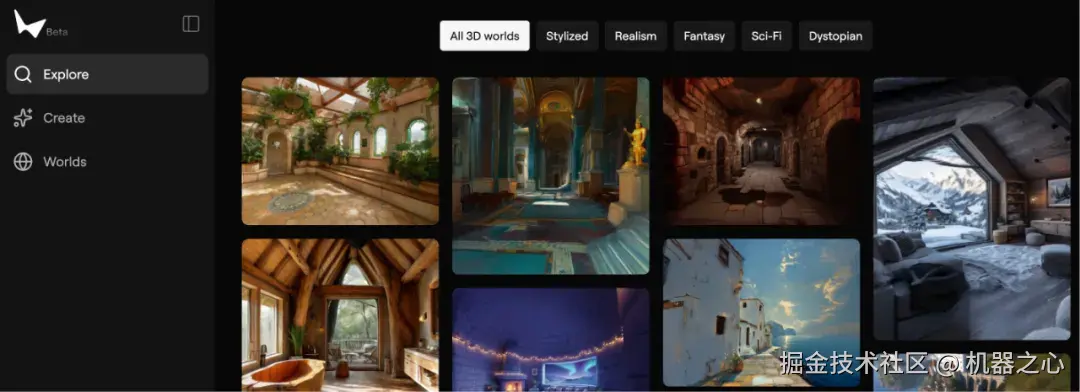
Task: Open the Worlds sidebar item
Action: coord(107,162)
